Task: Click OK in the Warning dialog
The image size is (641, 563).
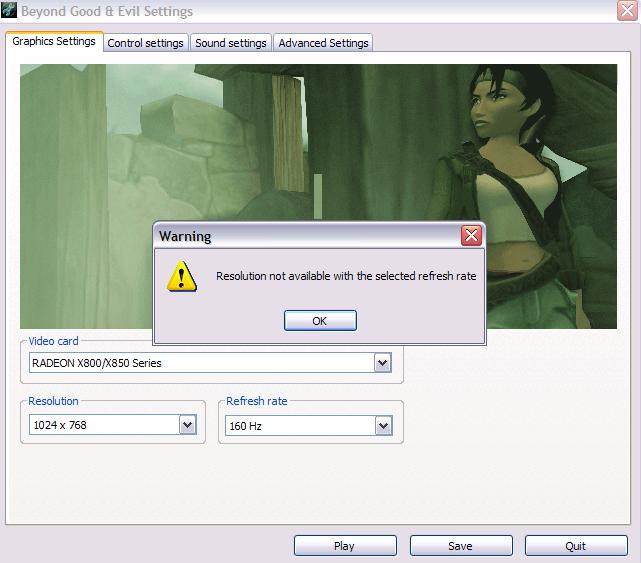Action: coord(320,321)
